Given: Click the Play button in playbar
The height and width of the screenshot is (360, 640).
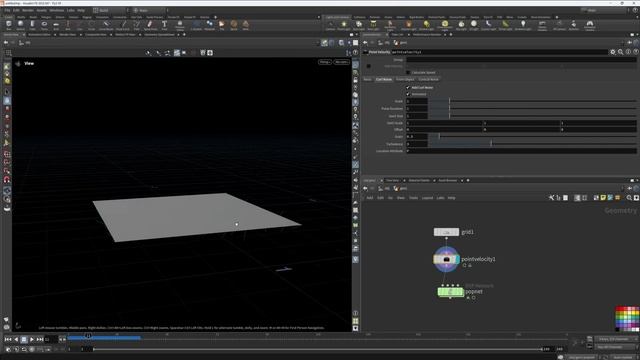Looking at the screenshot, I should pyautogui.click(x=32, y=339).
